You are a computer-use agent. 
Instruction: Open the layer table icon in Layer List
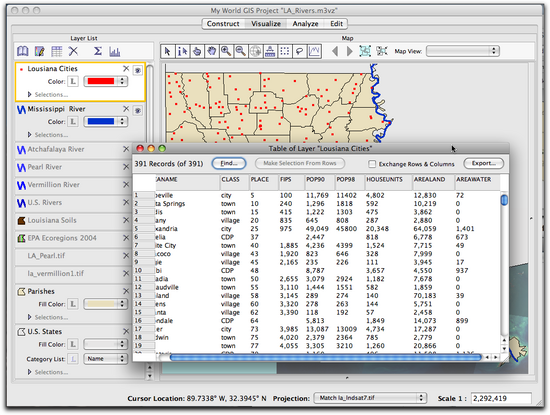pyautogui.click(x=56, y=52)
